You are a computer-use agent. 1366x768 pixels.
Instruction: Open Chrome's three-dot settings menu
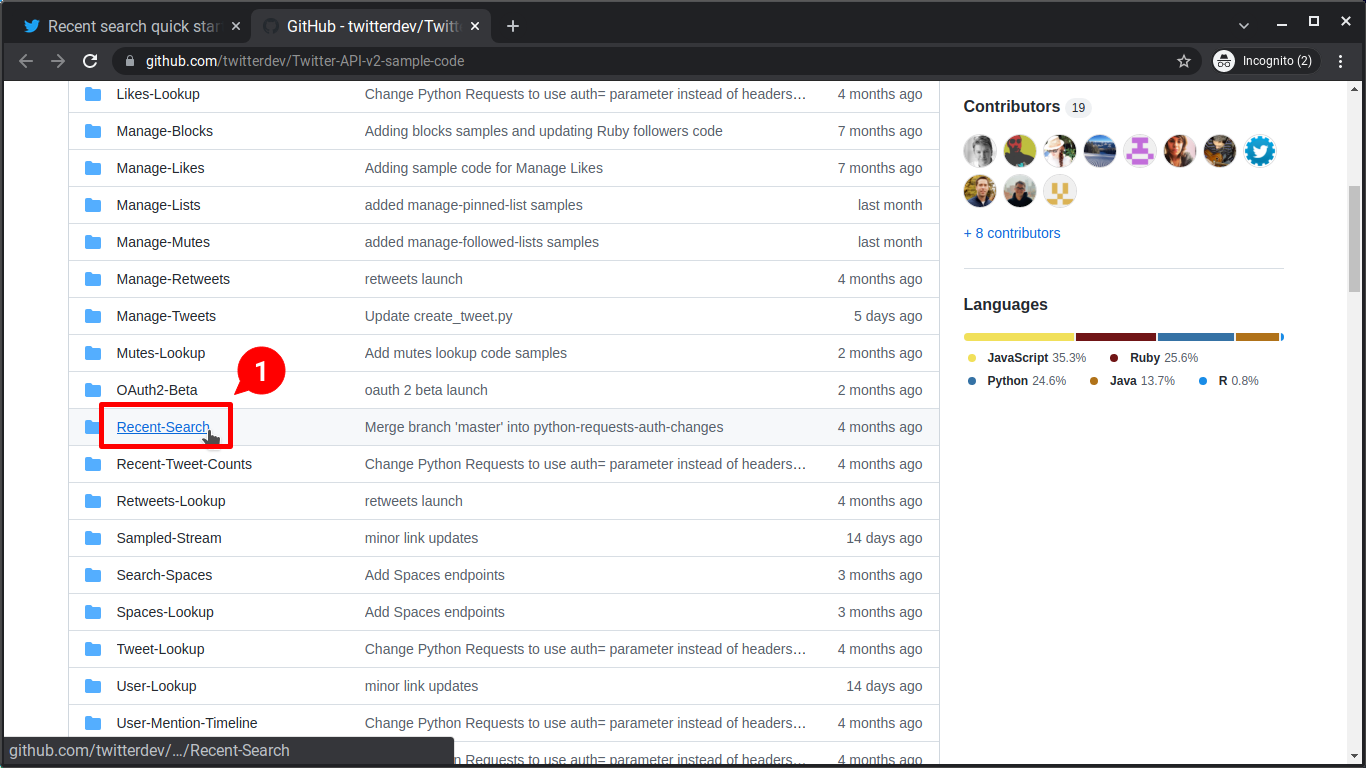tap(1341, 61)
